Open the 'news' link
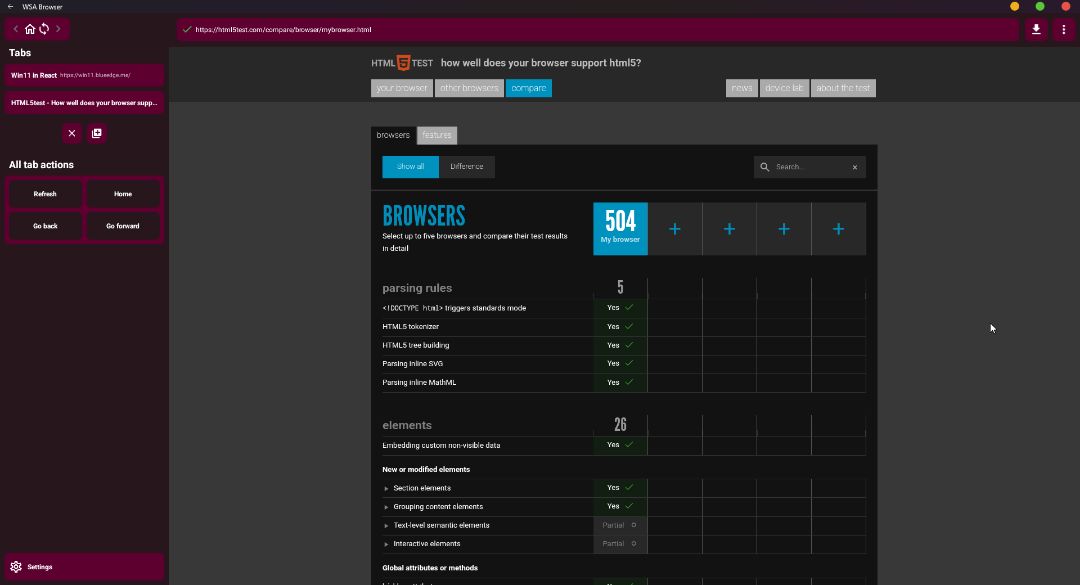The image size is (1080, 585). [x=742, y=88]
